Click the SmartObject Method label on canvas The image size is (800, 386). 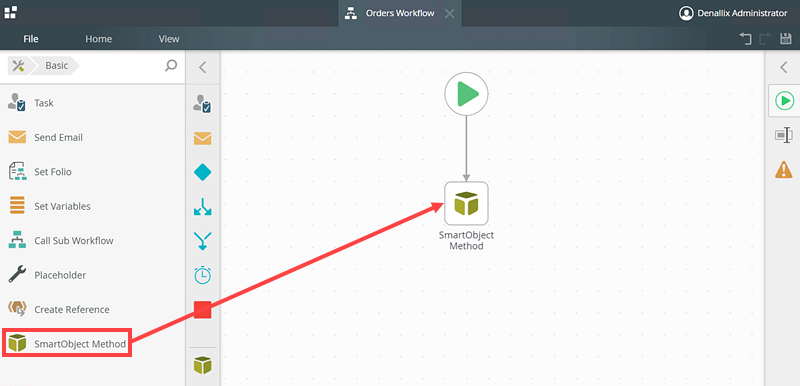(466, 241)
